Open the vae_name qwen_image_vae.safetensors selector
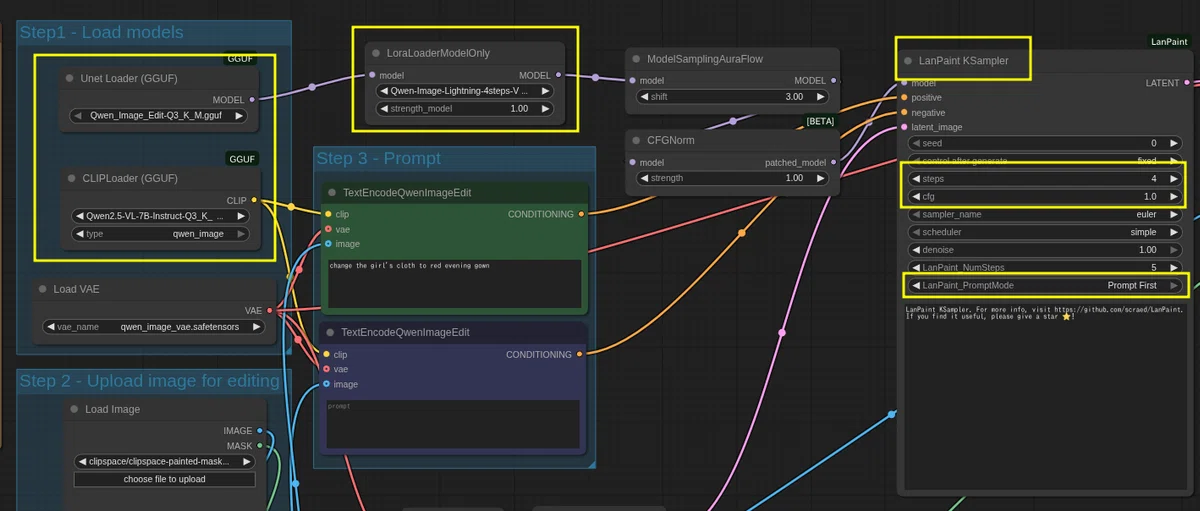 154,326
